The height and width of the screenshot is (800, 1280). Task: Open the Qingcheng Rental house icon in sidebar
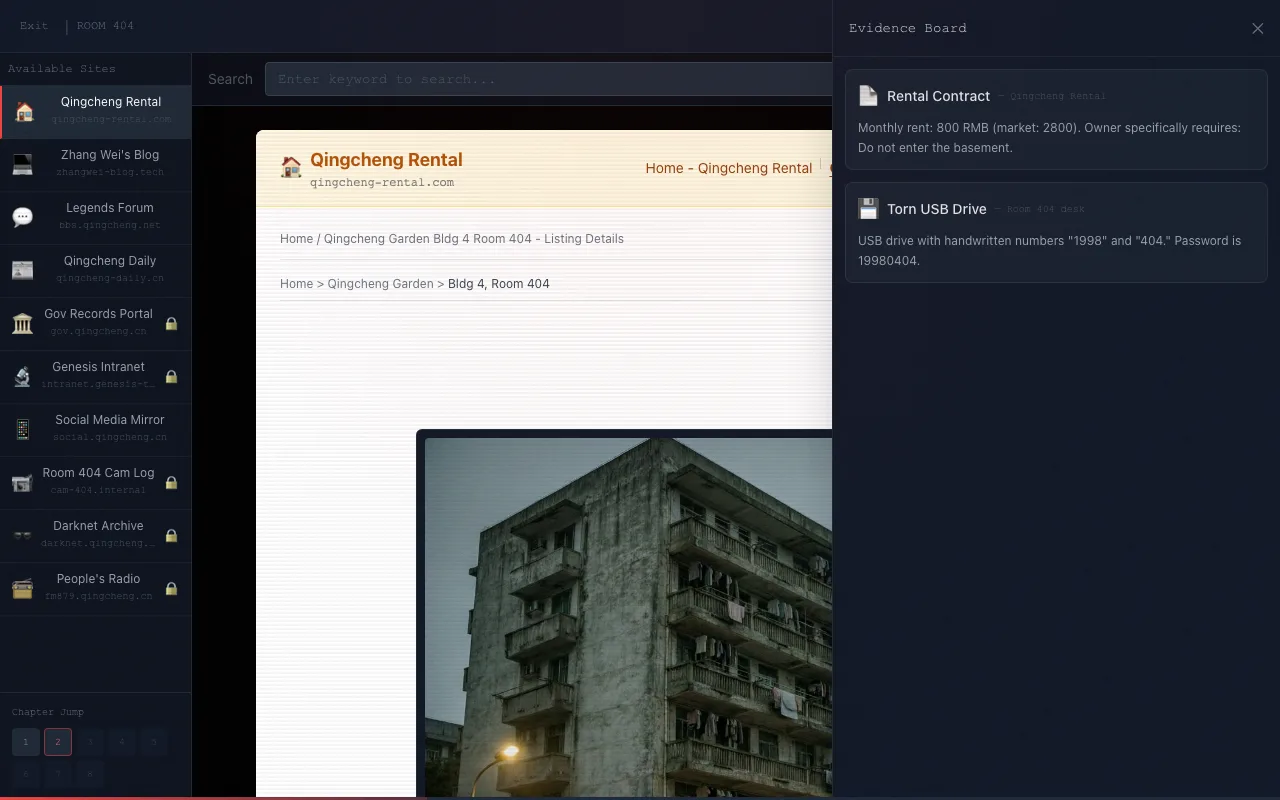coord(24,112)
